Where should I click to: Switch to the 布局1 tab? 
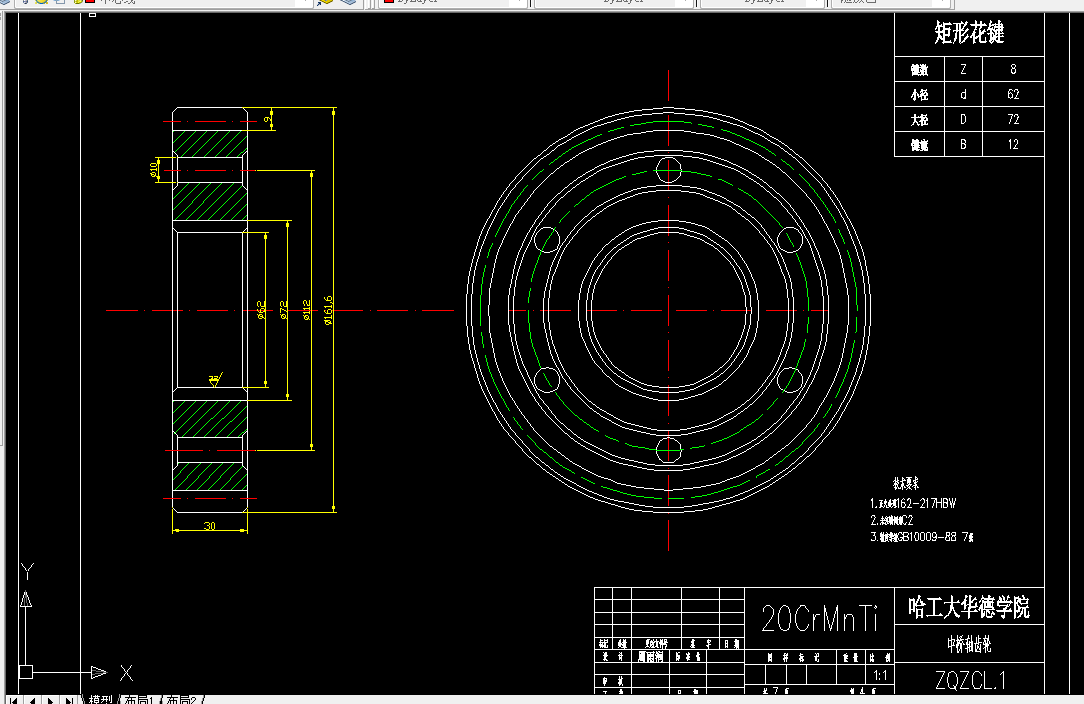(x=139, y=700)
